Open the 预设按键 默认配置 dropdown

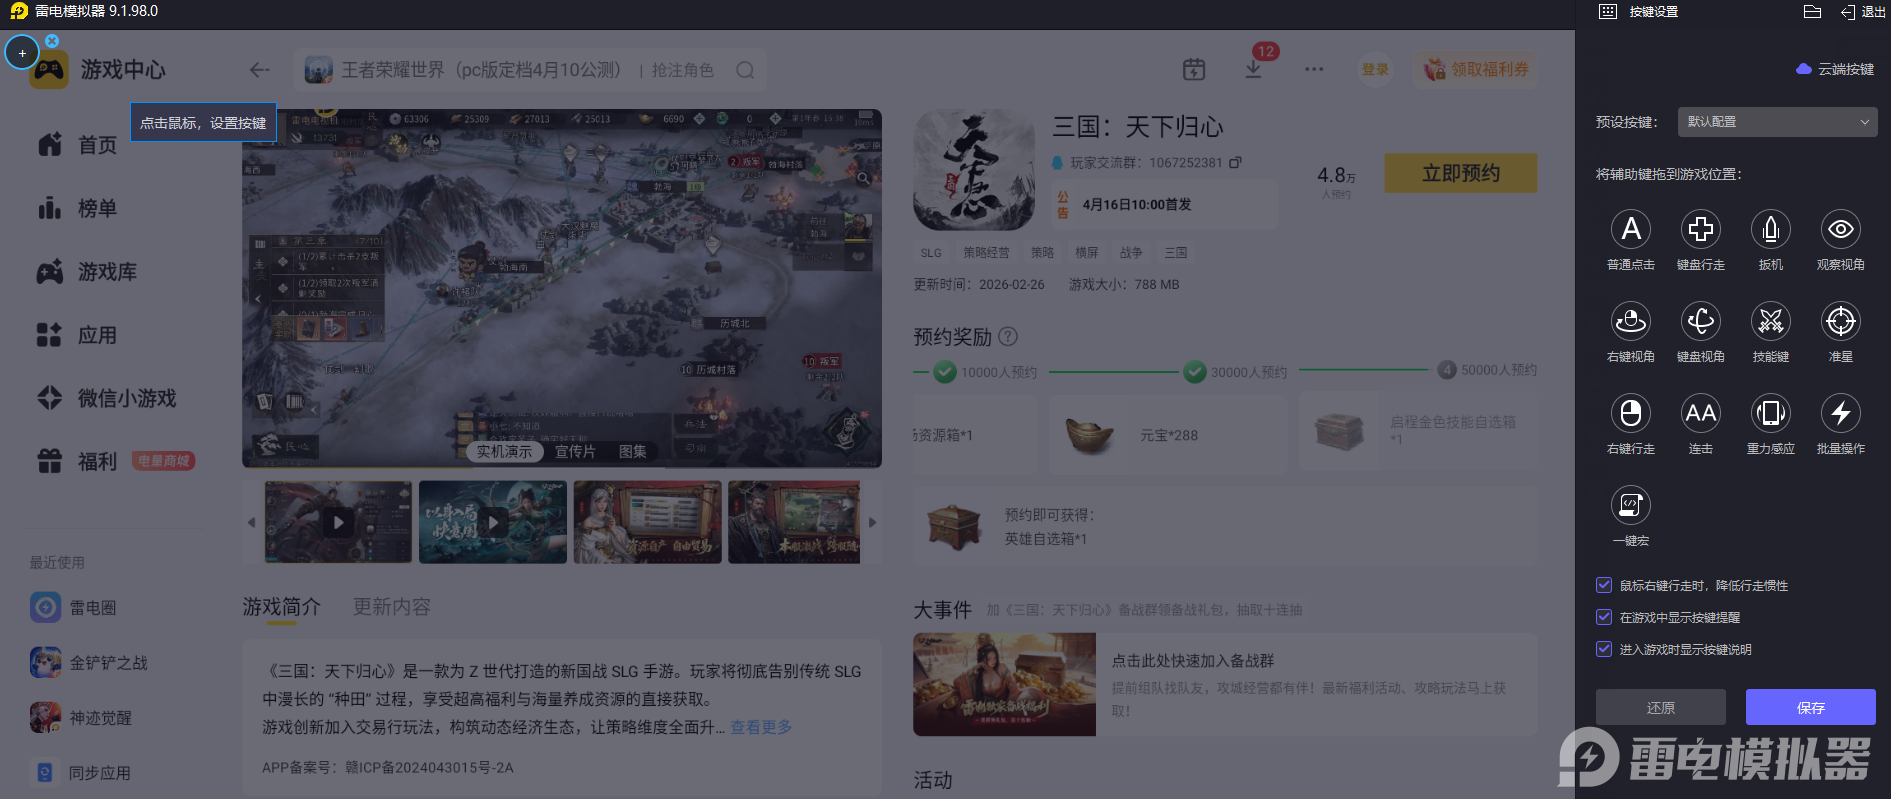tap(1777, 122)
